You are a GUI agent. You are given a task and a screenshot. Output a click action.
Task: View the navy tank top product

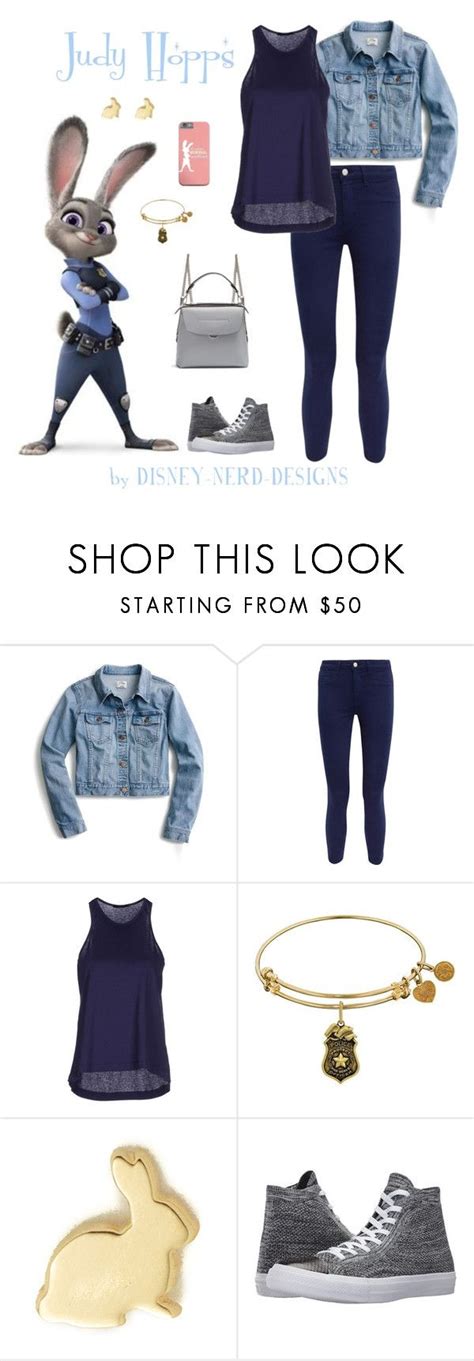118,1001
